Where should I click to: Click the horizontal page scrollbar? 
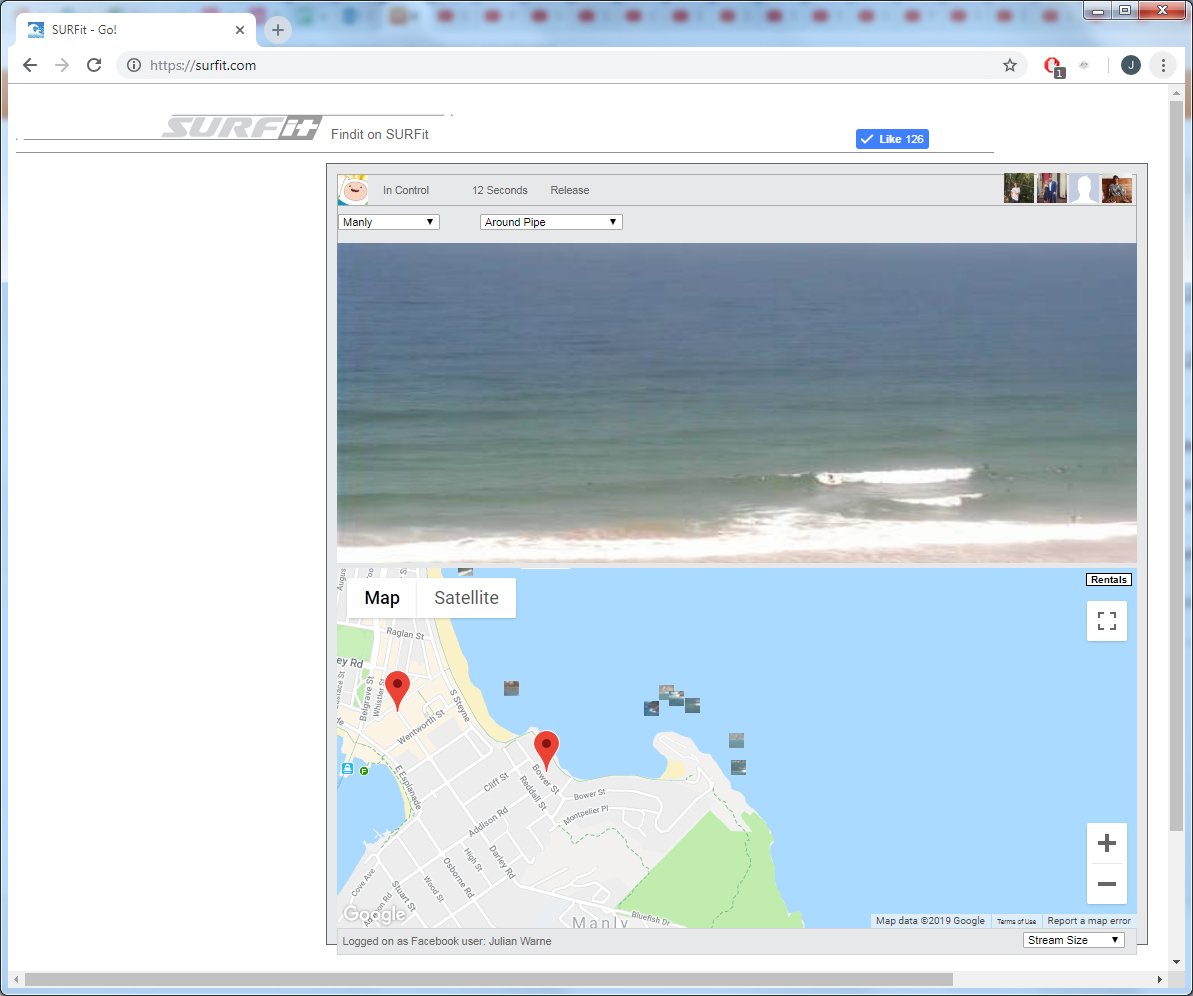click(x=488, y=979)
